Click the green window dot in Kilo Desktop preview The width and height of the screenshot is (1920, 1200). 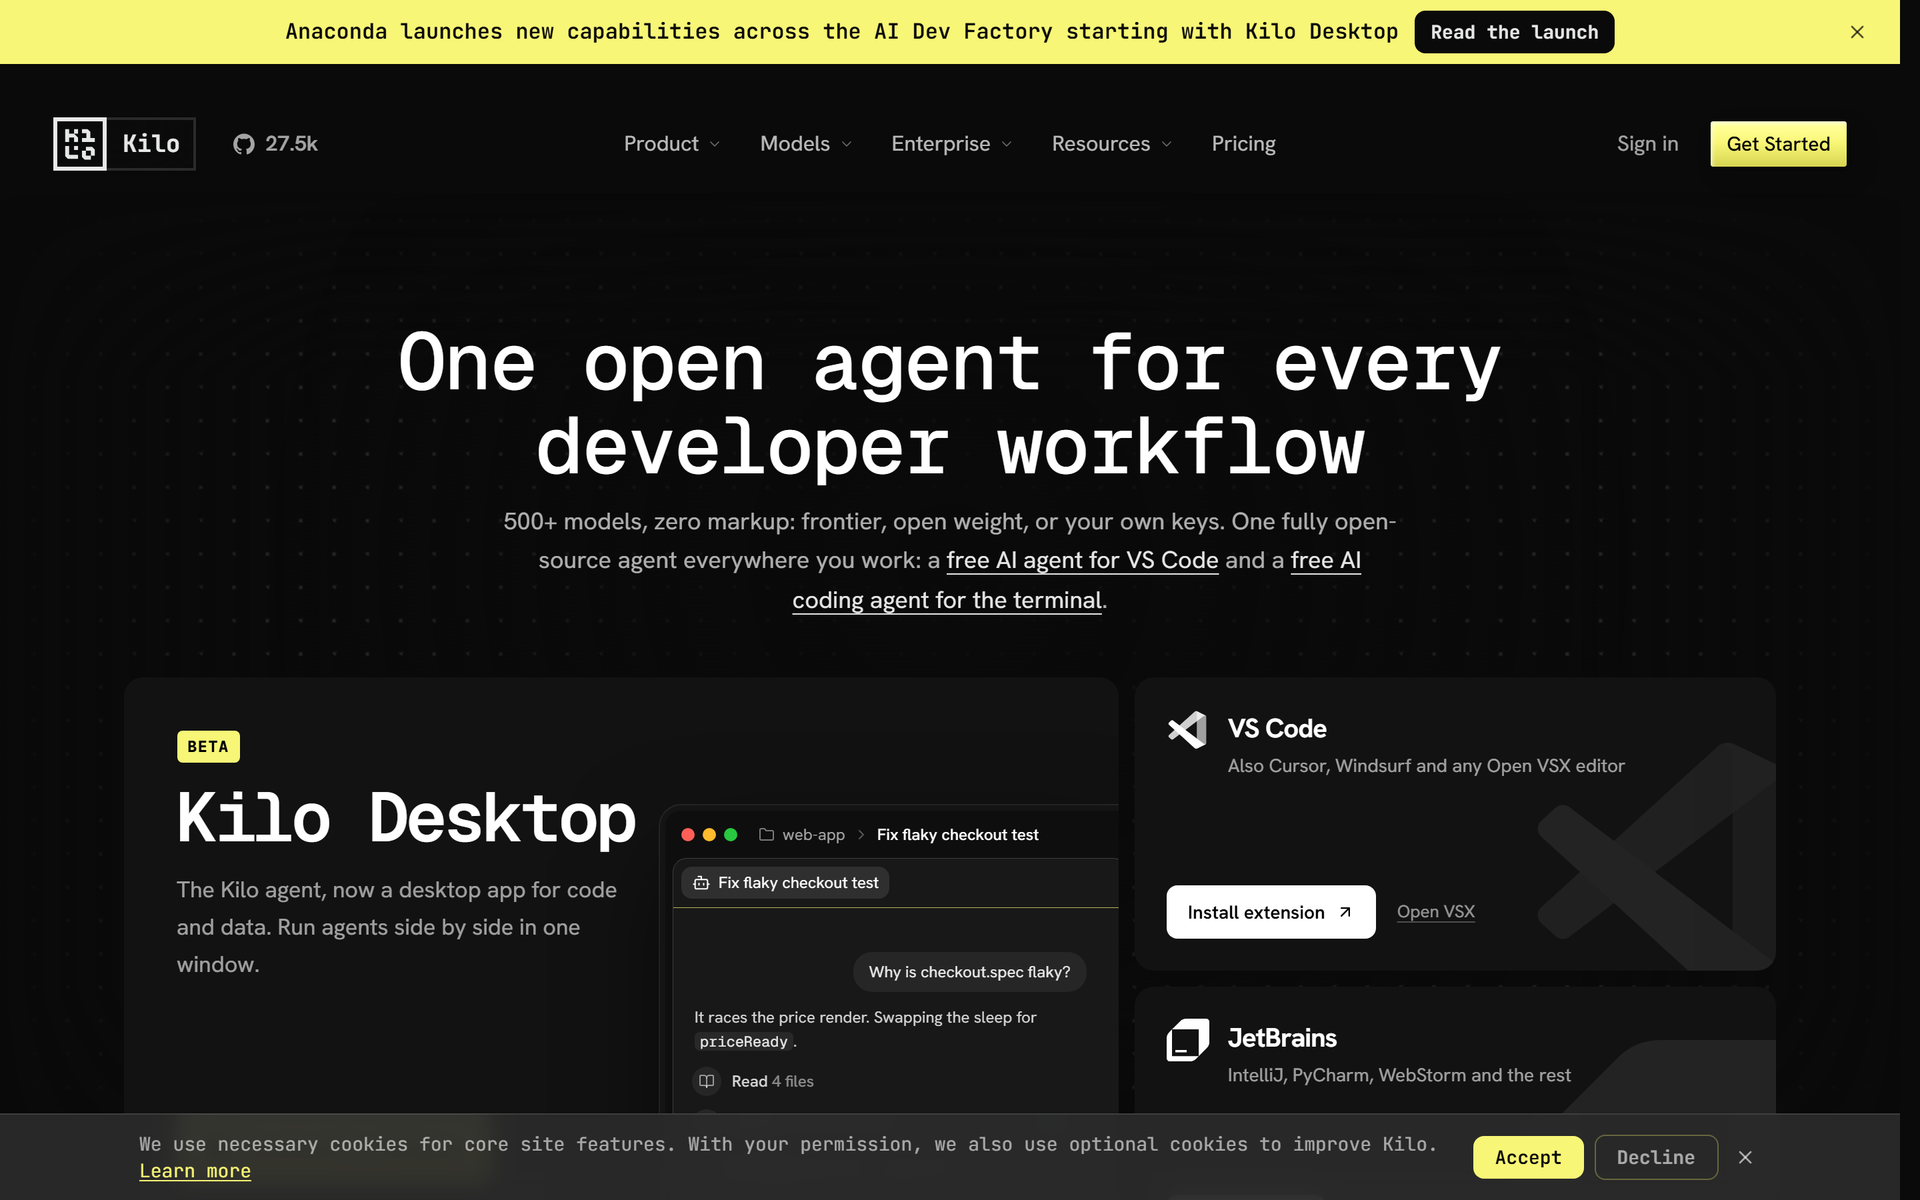click(731, 834)
